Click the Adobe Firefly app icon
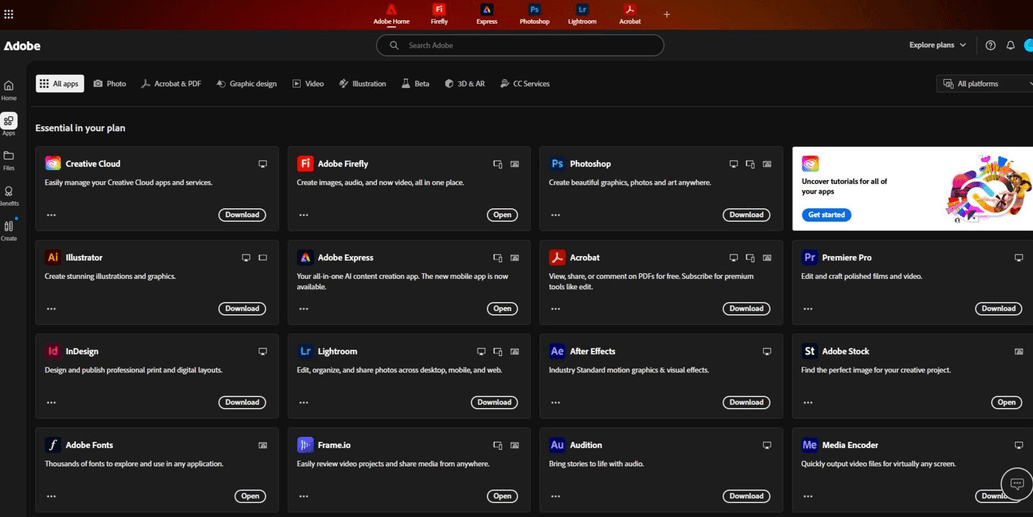The image size is (1033, 517). point(305,163)
